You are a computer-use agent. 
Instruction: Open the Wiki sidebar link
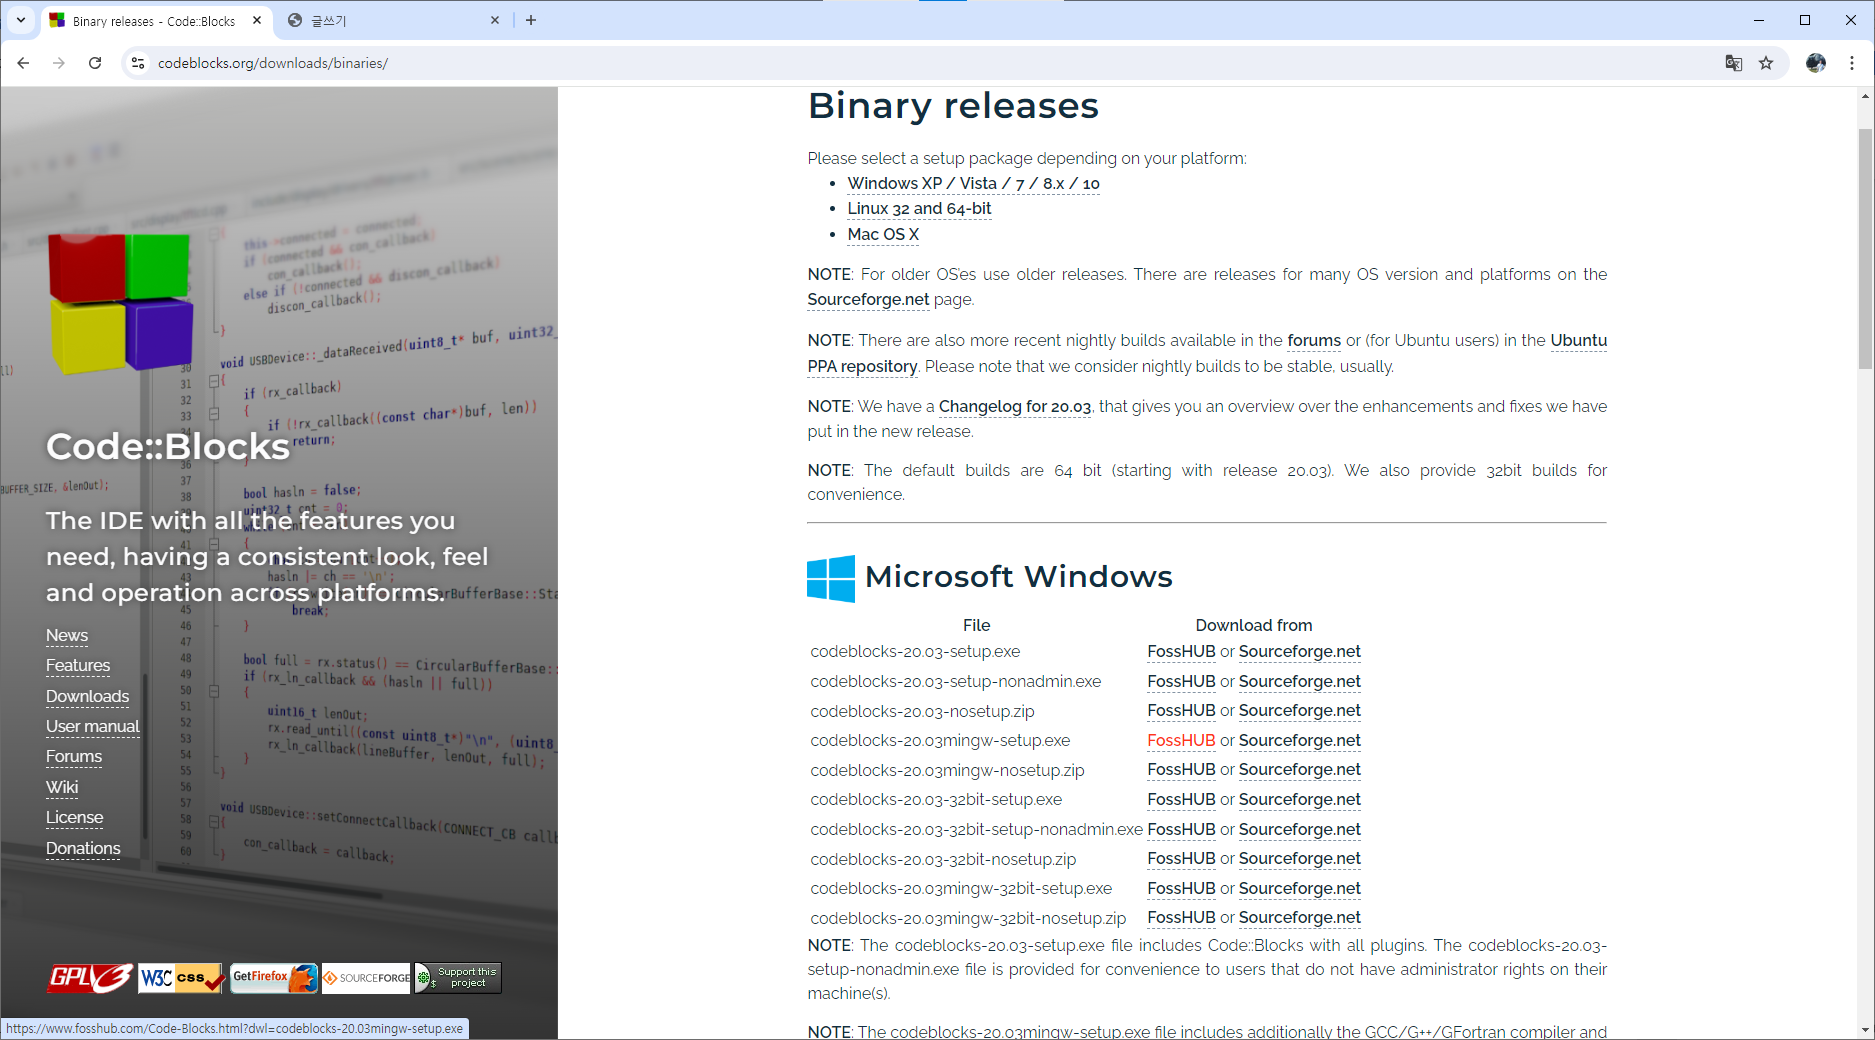(62, 788)
